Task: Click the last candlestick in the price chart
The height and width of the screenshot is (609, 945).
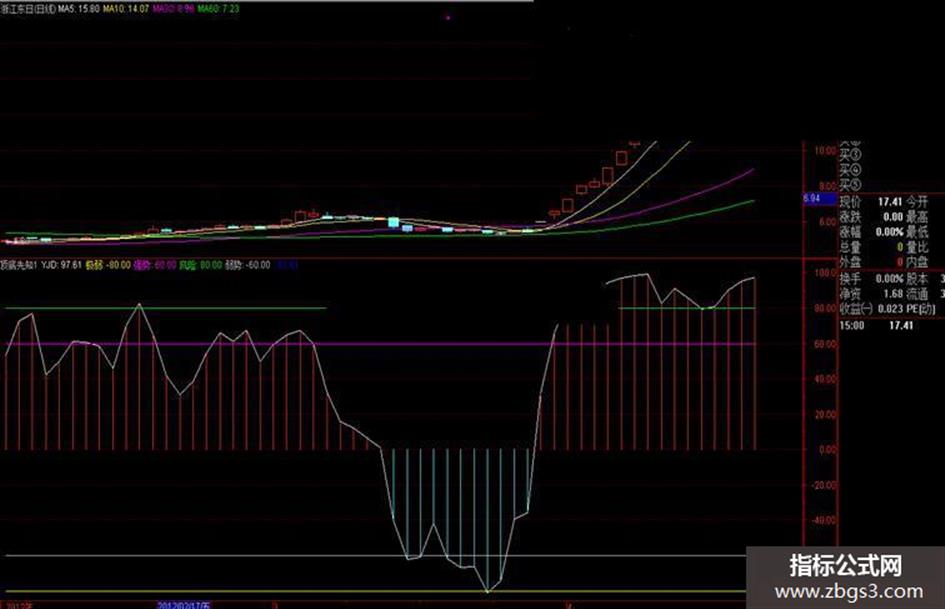Action: (x=634, y=144)
